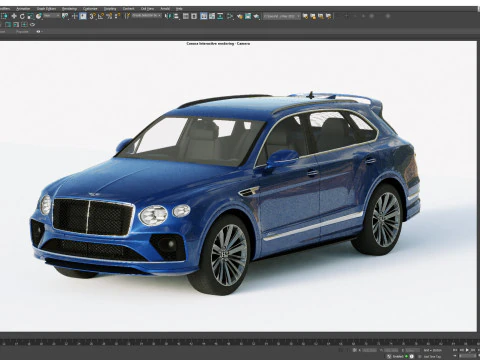480x360 pixels.
Task: Go to start of animation
Action: (x=455, y=350)
